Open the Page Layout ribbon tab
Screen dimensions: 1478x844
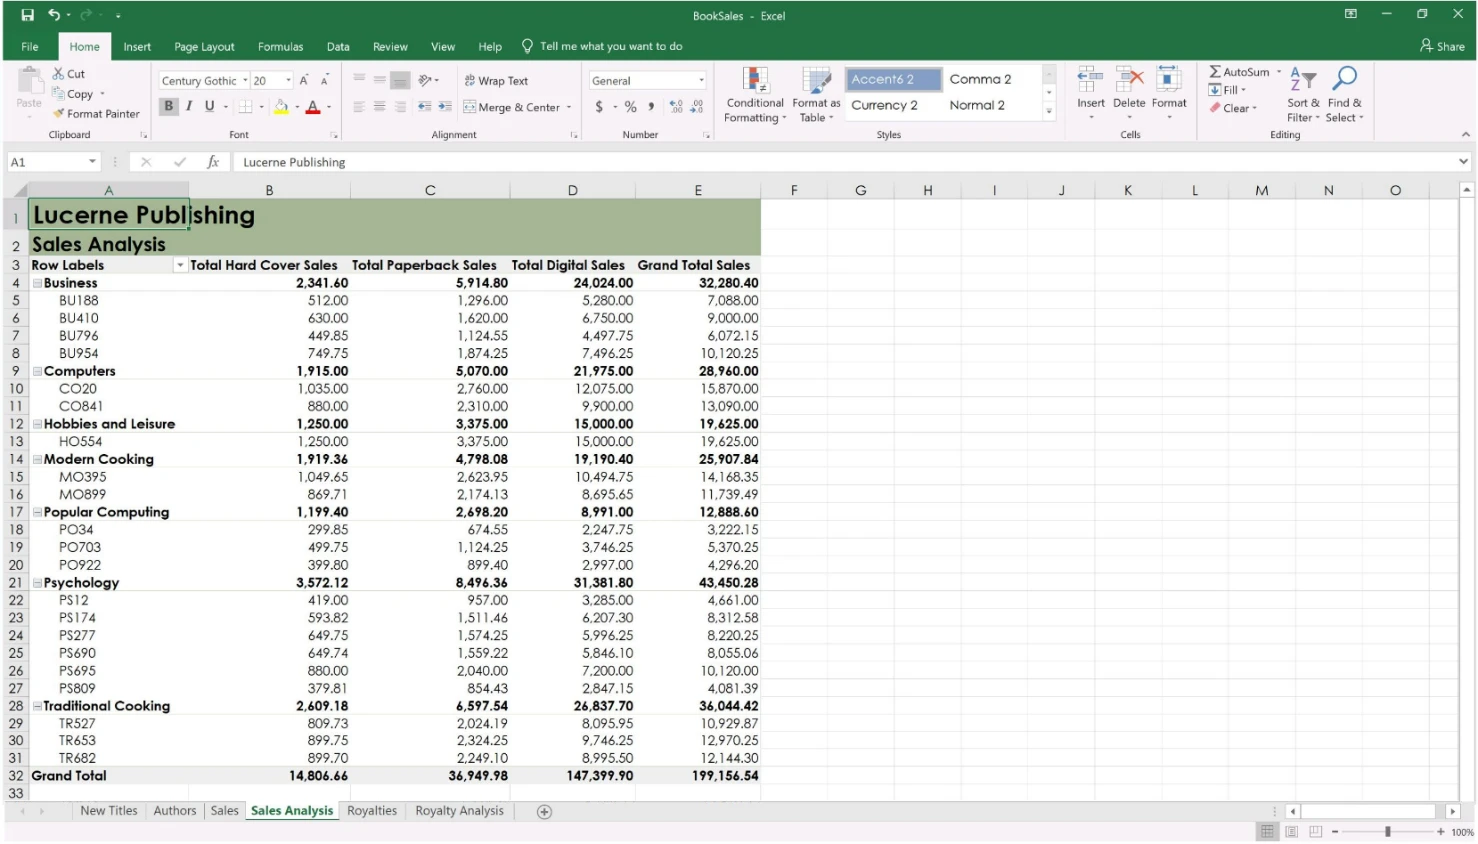pos(204,47)
